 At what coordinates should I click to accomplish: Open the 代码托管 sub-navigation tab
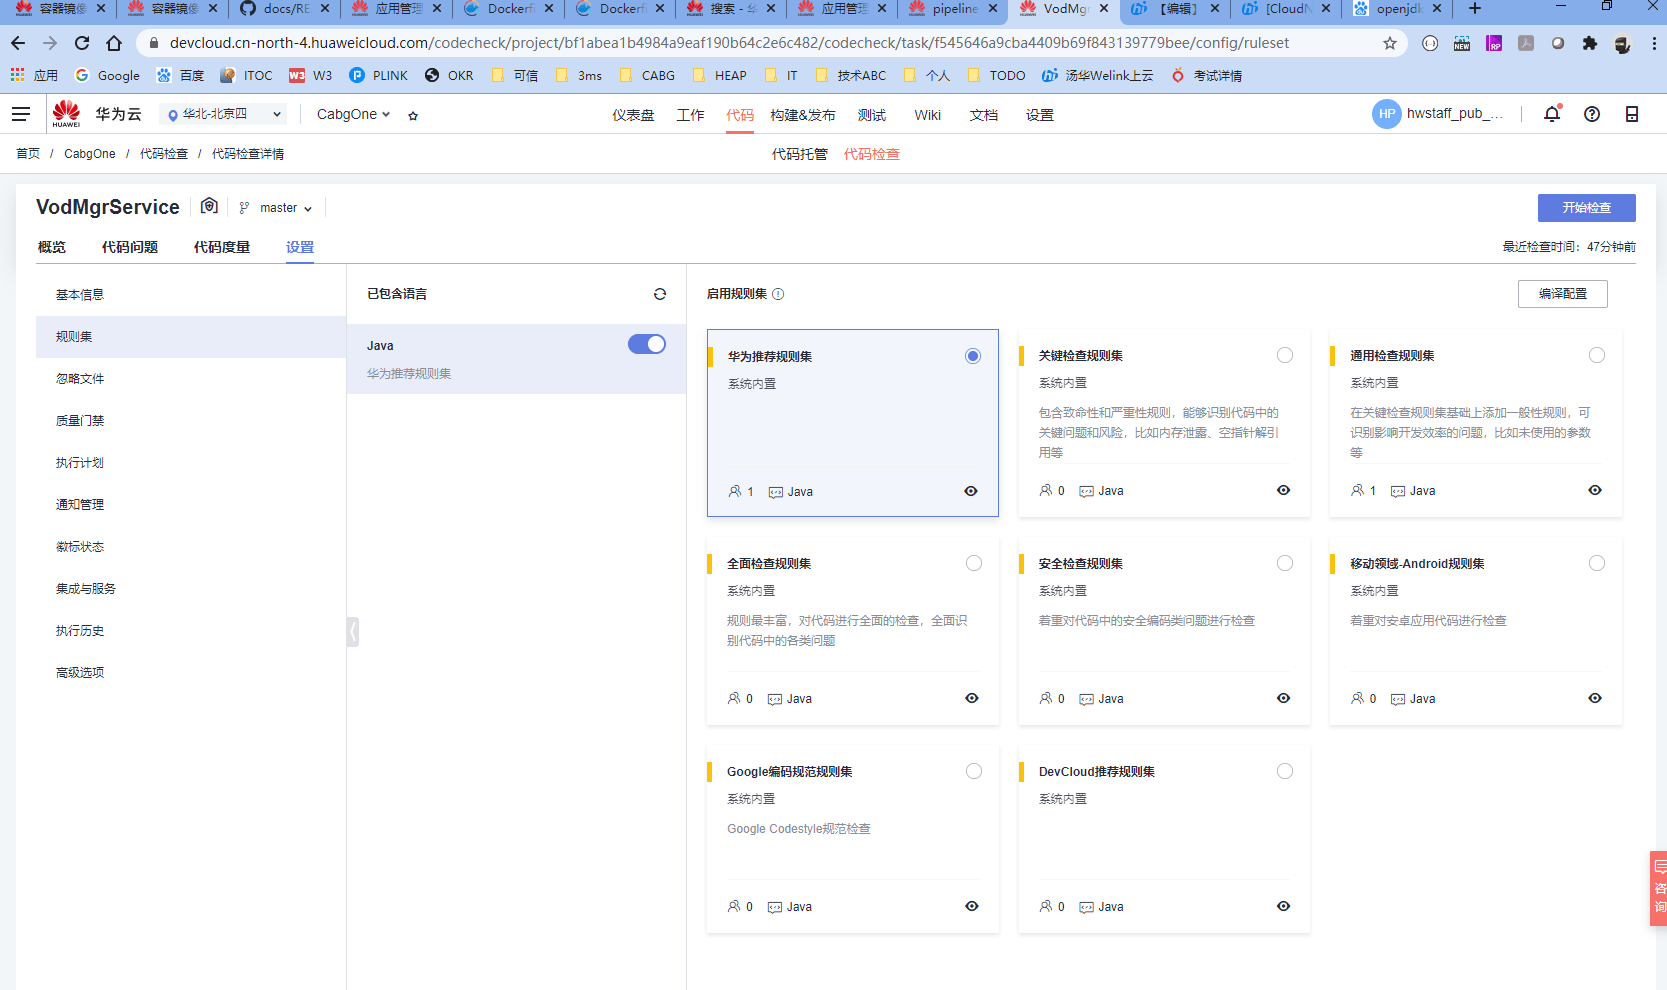800,154
